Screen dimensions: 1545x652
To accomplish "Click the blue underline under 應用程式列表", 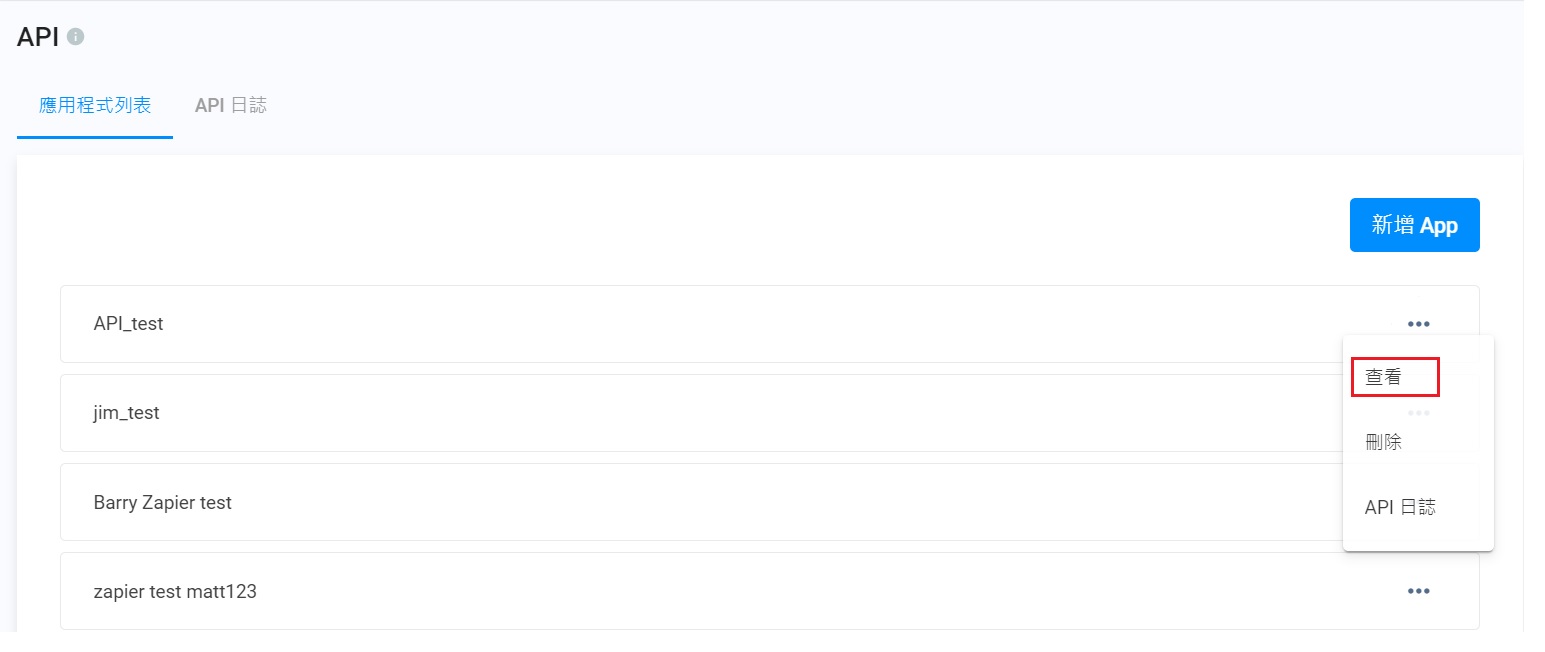I will pos(95,137).
